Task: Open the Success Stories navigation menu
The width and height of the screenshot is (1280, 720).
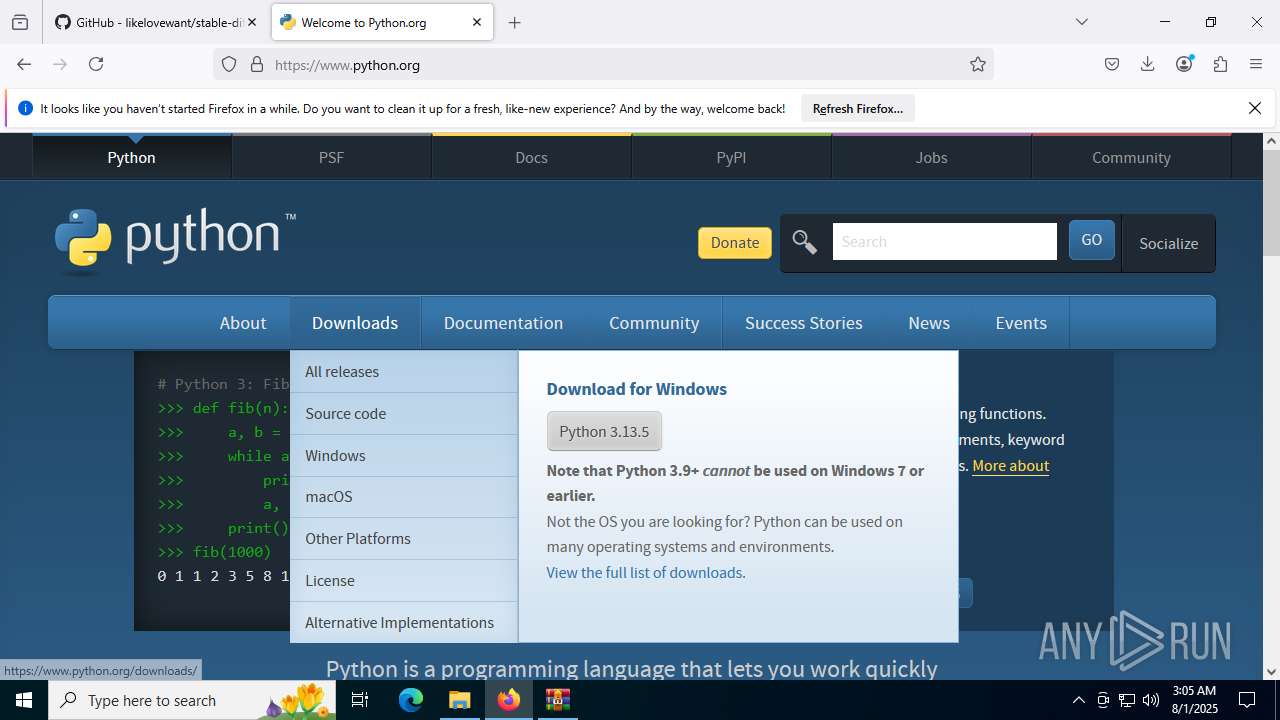Action: [803, 323]
